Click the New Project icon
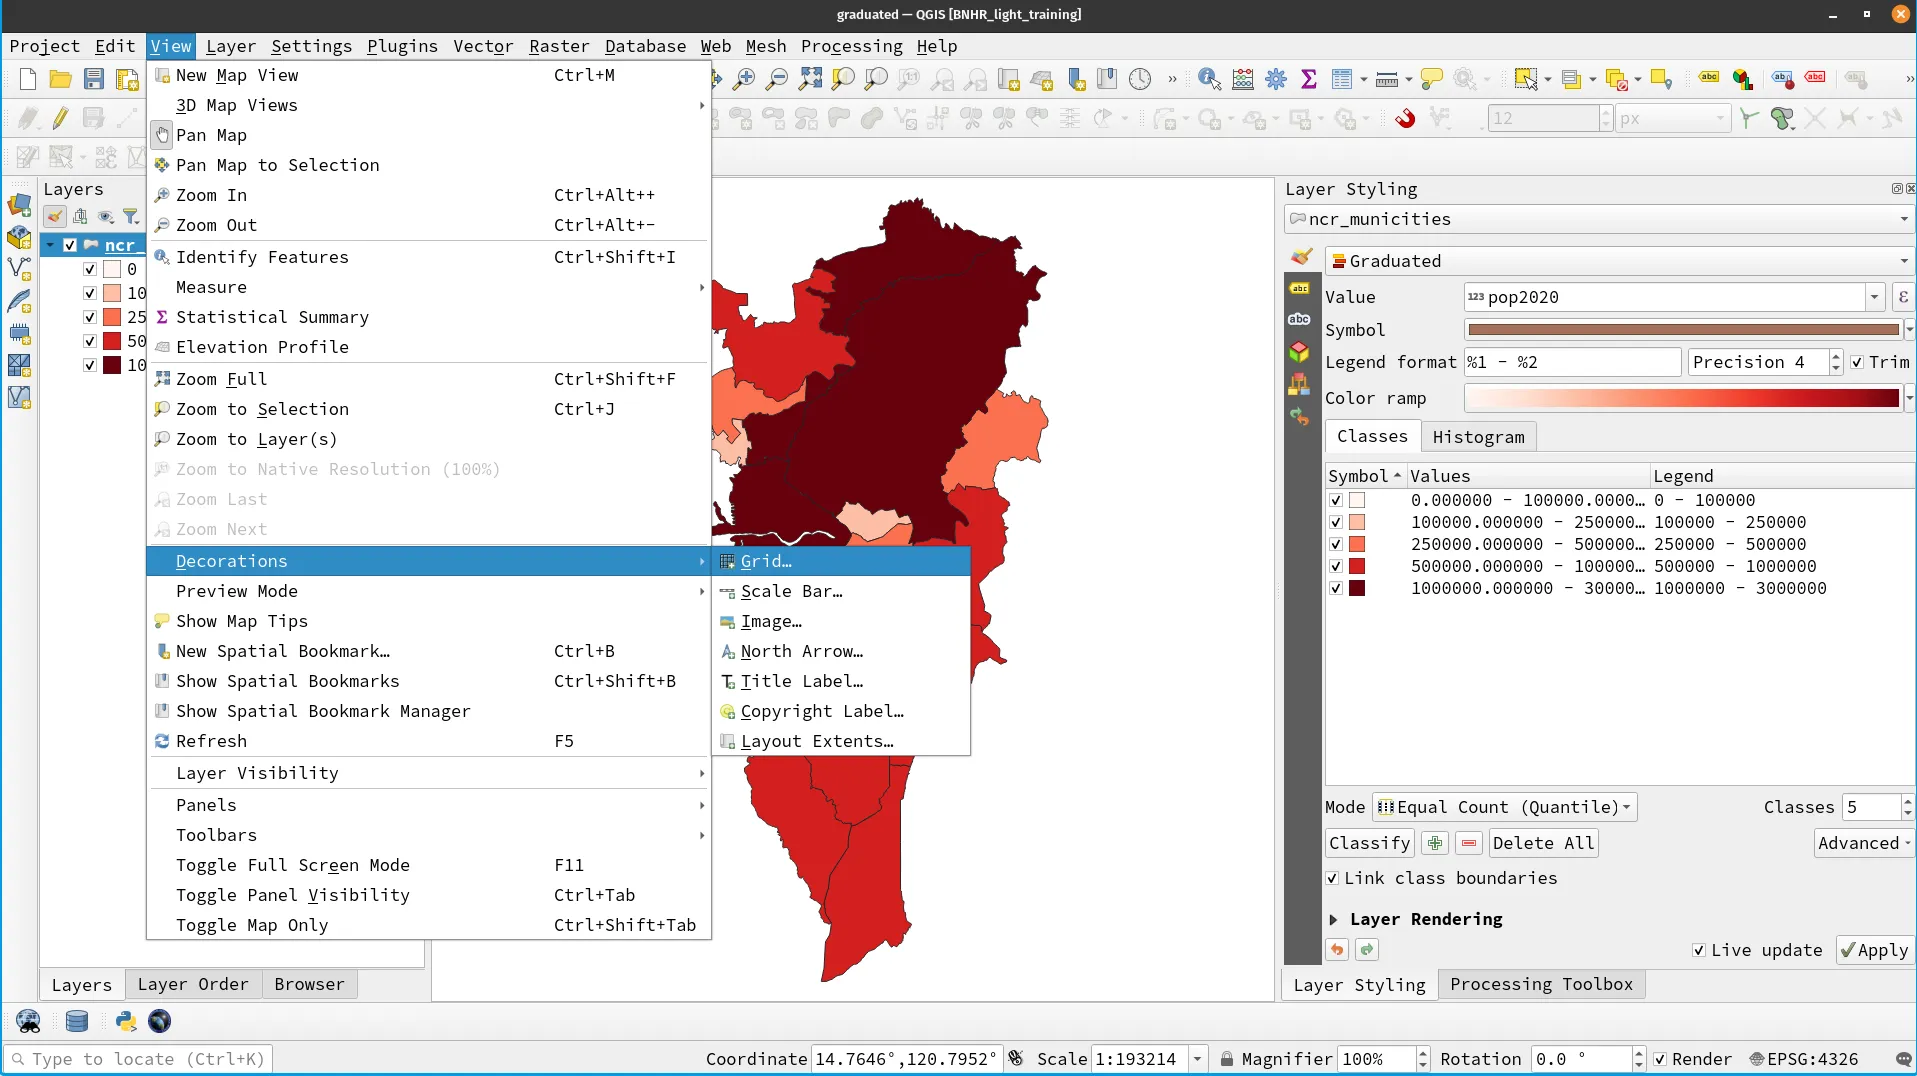This screenshot has height=1076, width=1917. pyautogui.click(x=28, y=80)
